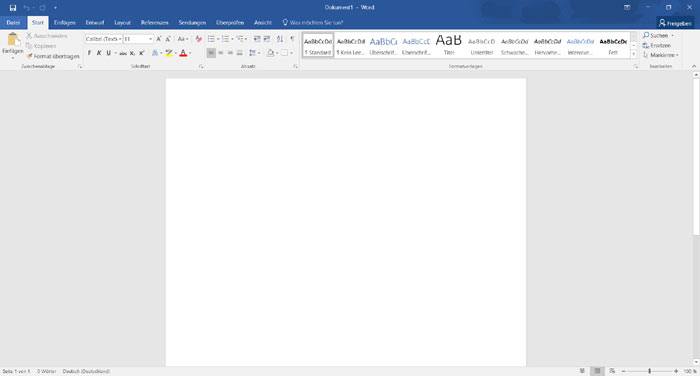Open the Ansicht ribbon tab
This screenshot has width=700, height=376.
point(262,22)
